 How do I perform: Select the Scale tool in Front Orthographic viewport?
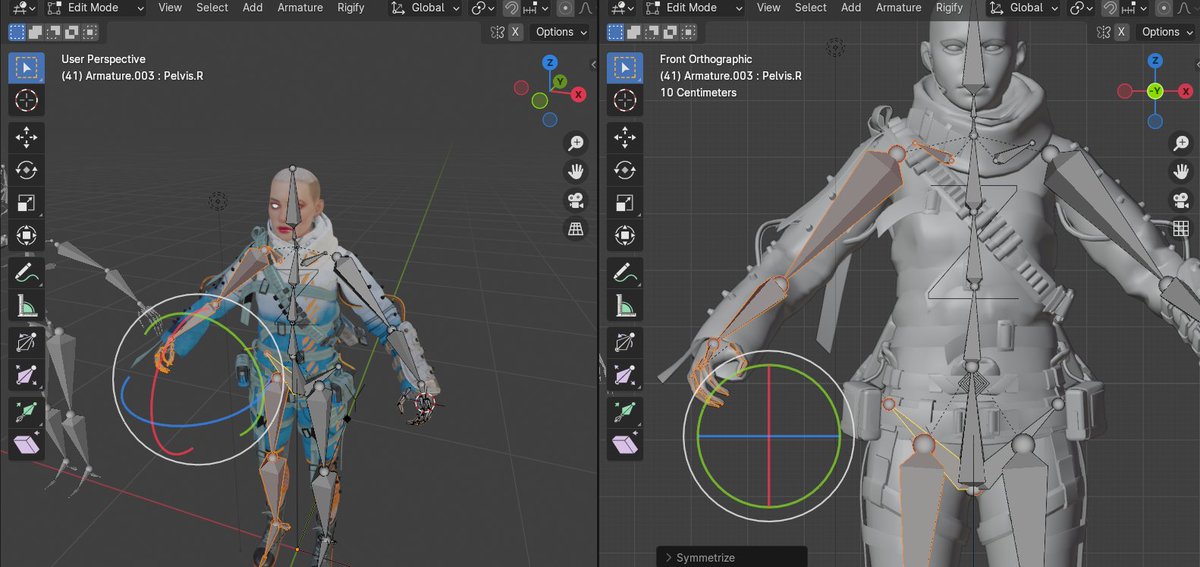point(625,203)
